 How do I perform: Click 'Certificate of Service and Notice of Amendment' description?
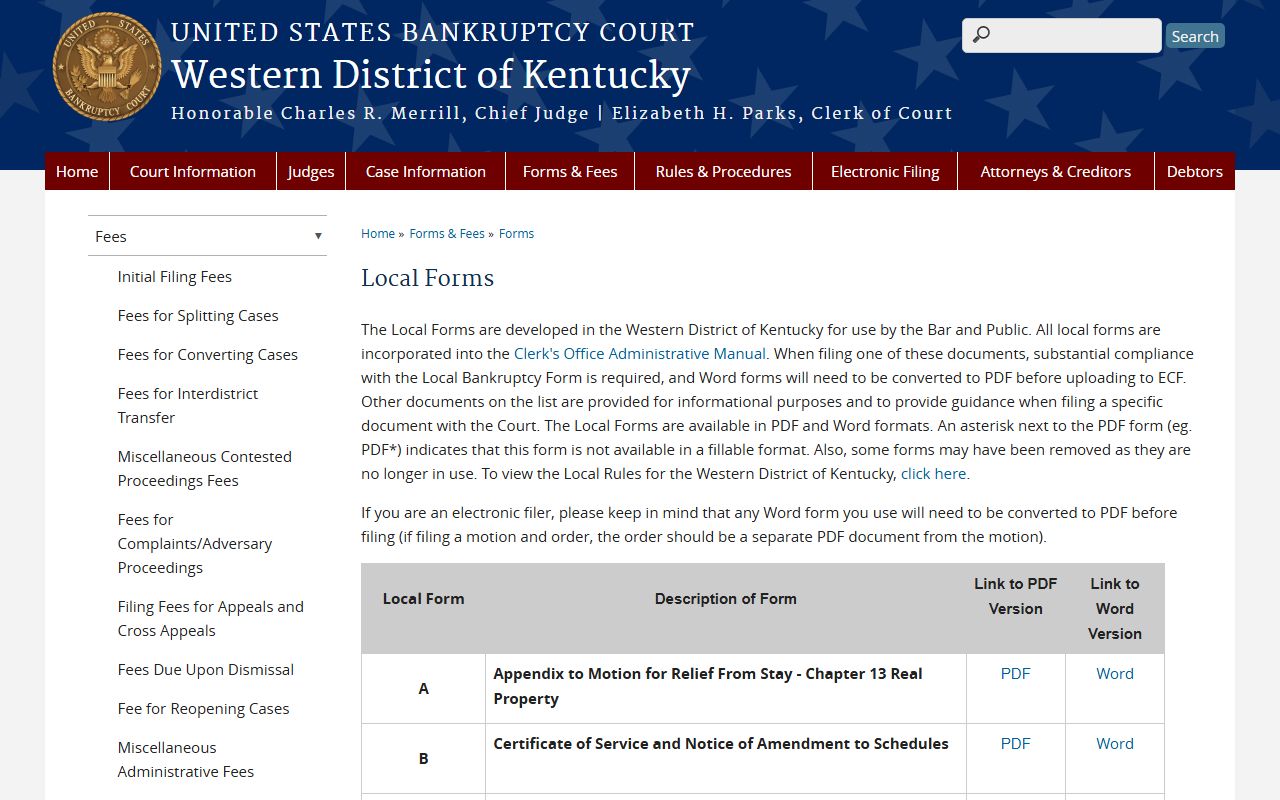(721, 743)
